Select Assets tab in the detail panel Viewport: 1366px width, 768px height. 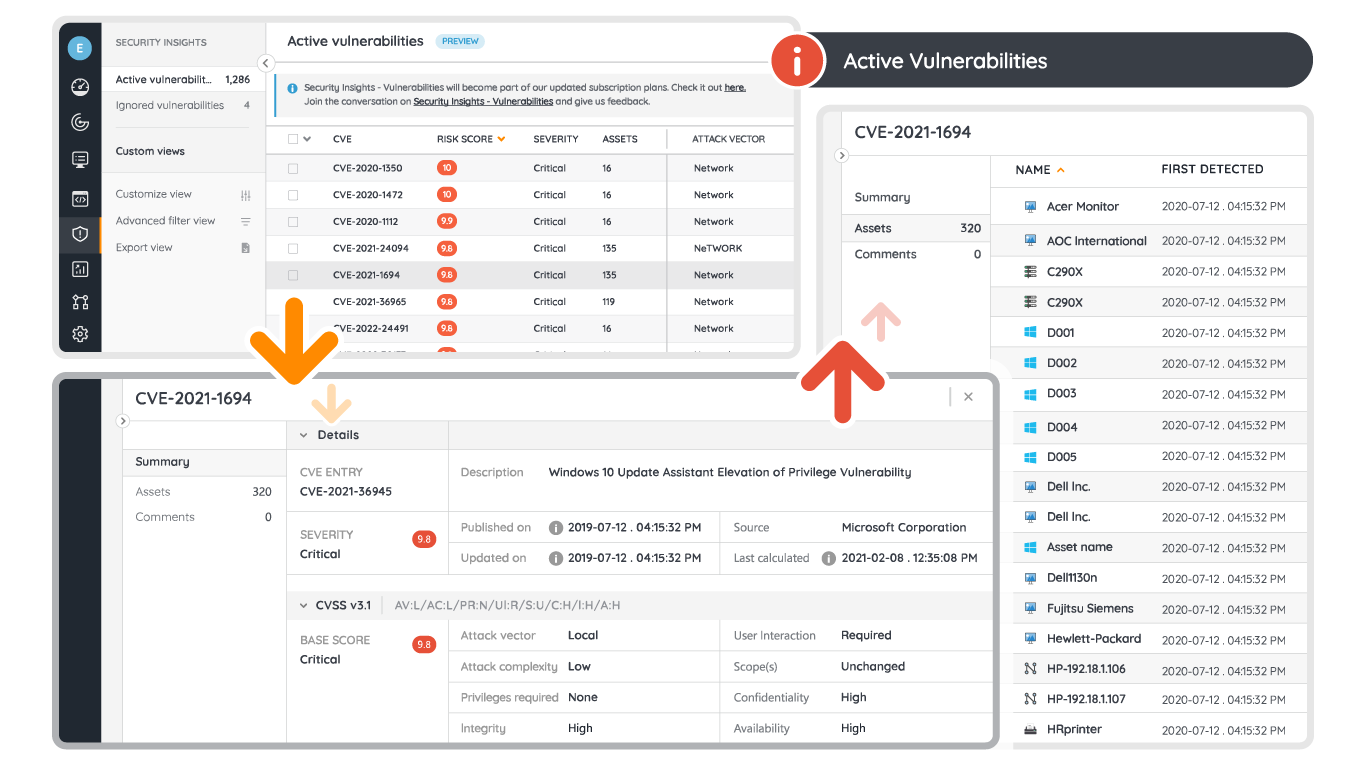[204, 492]
